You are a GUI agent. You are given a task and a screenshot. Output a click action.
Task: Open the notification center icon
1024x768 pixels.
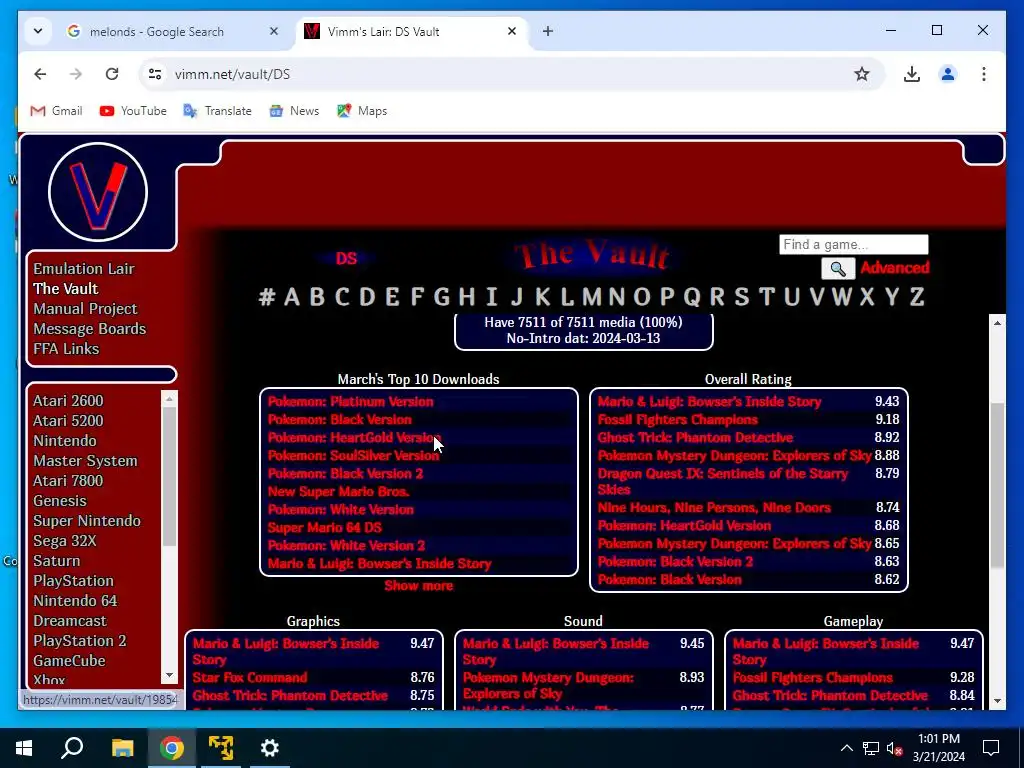(991, 748)
